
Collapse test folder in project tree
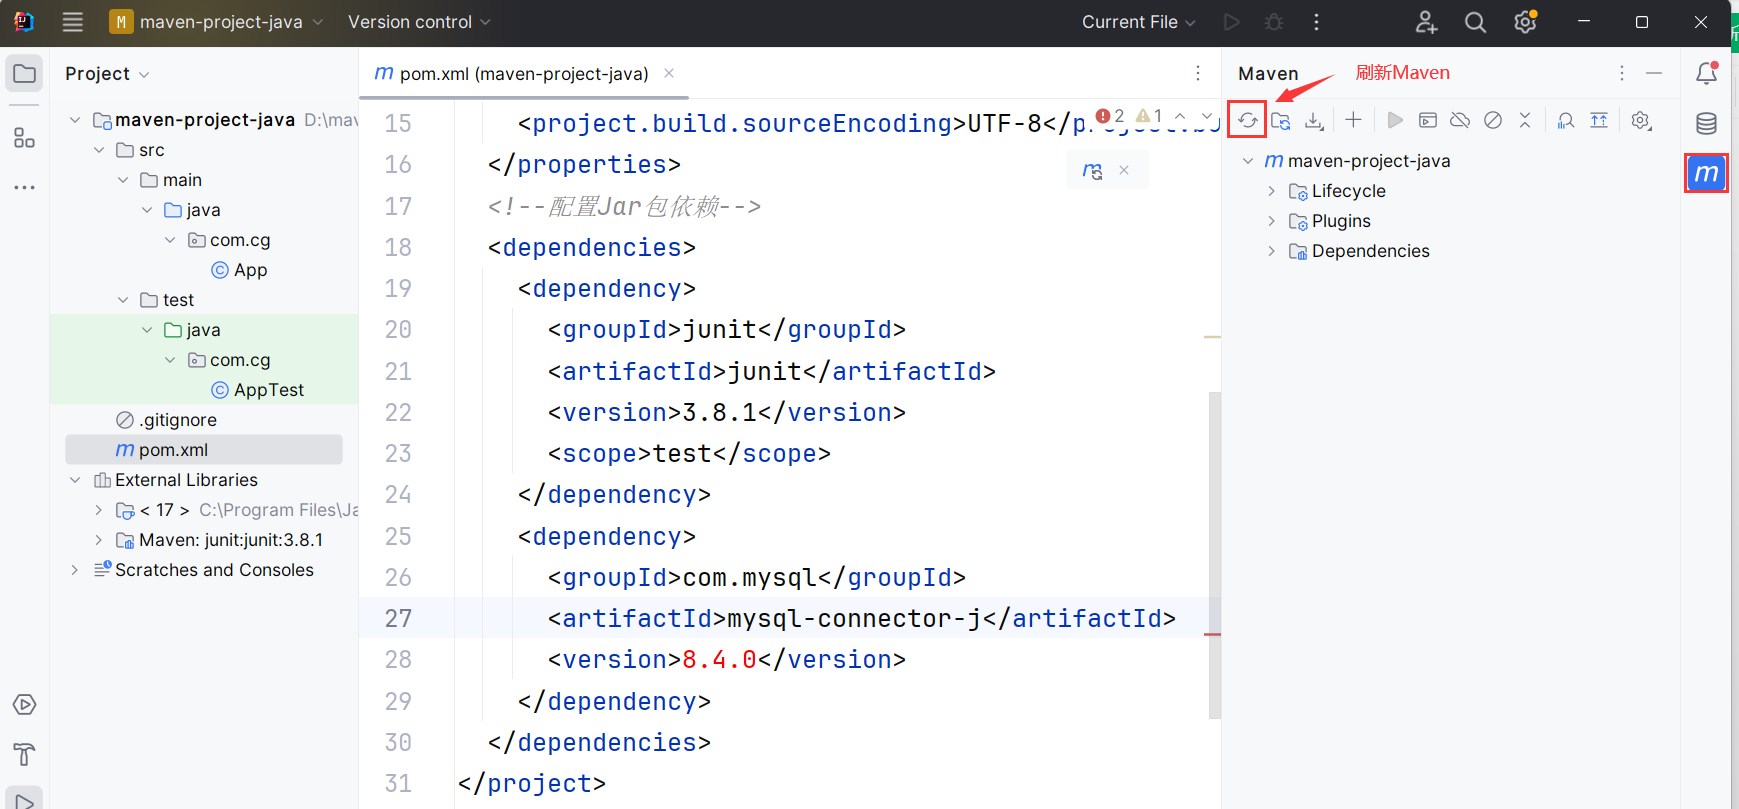pyautogui.click(x=123, y=300)
